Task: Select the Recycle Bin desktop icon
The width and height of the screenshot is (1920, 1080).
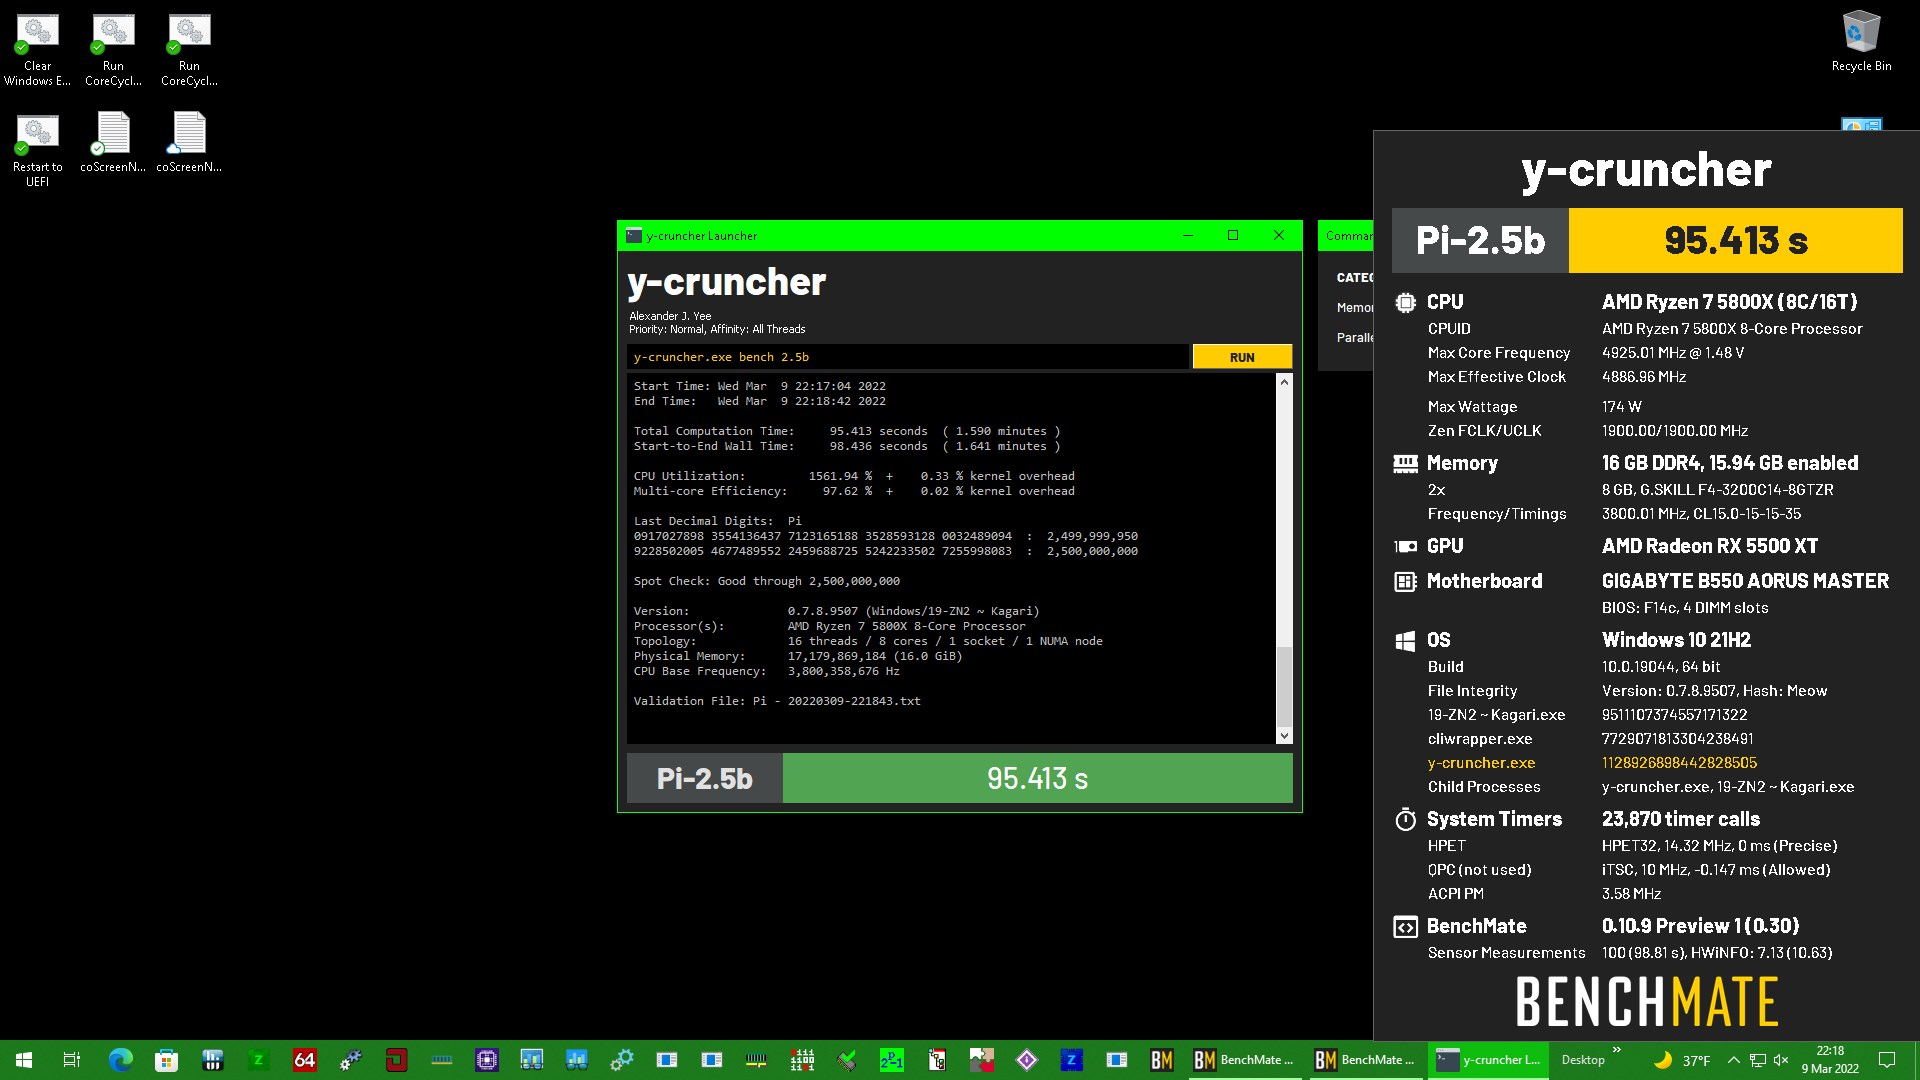Action: (1861, 42)
